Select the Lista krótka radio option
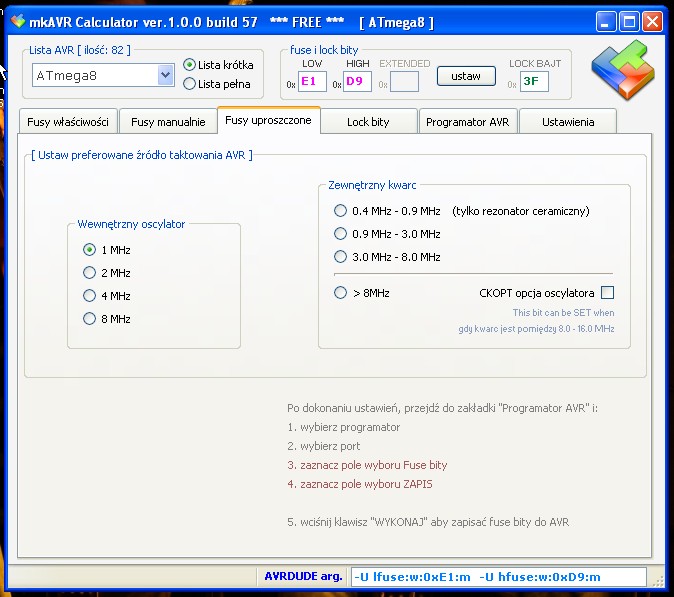This screenshot has height=597, width=674. tap(218, 65)
